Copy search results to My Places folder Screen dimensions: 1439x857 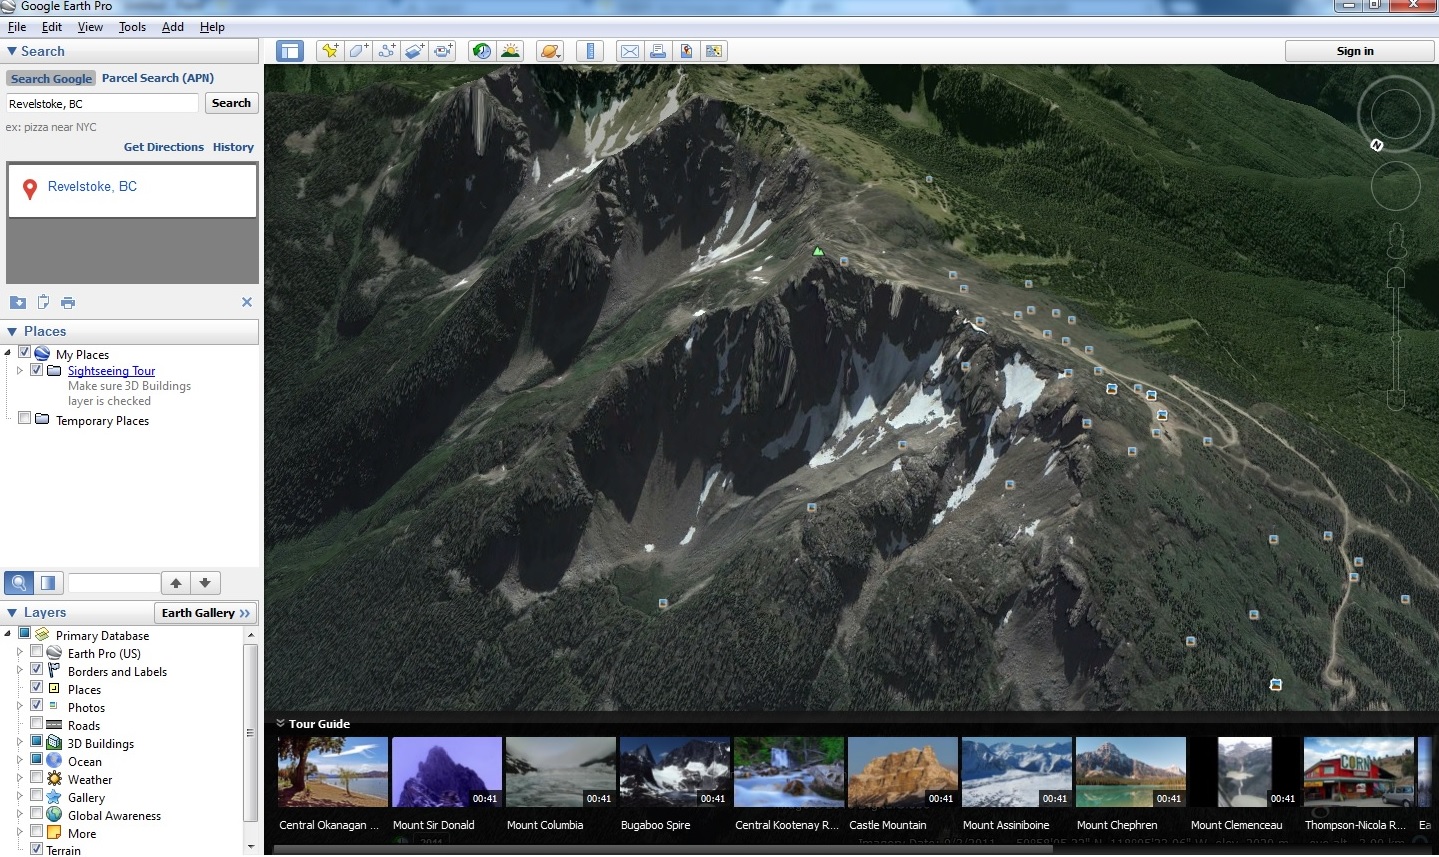pos(18,302)
